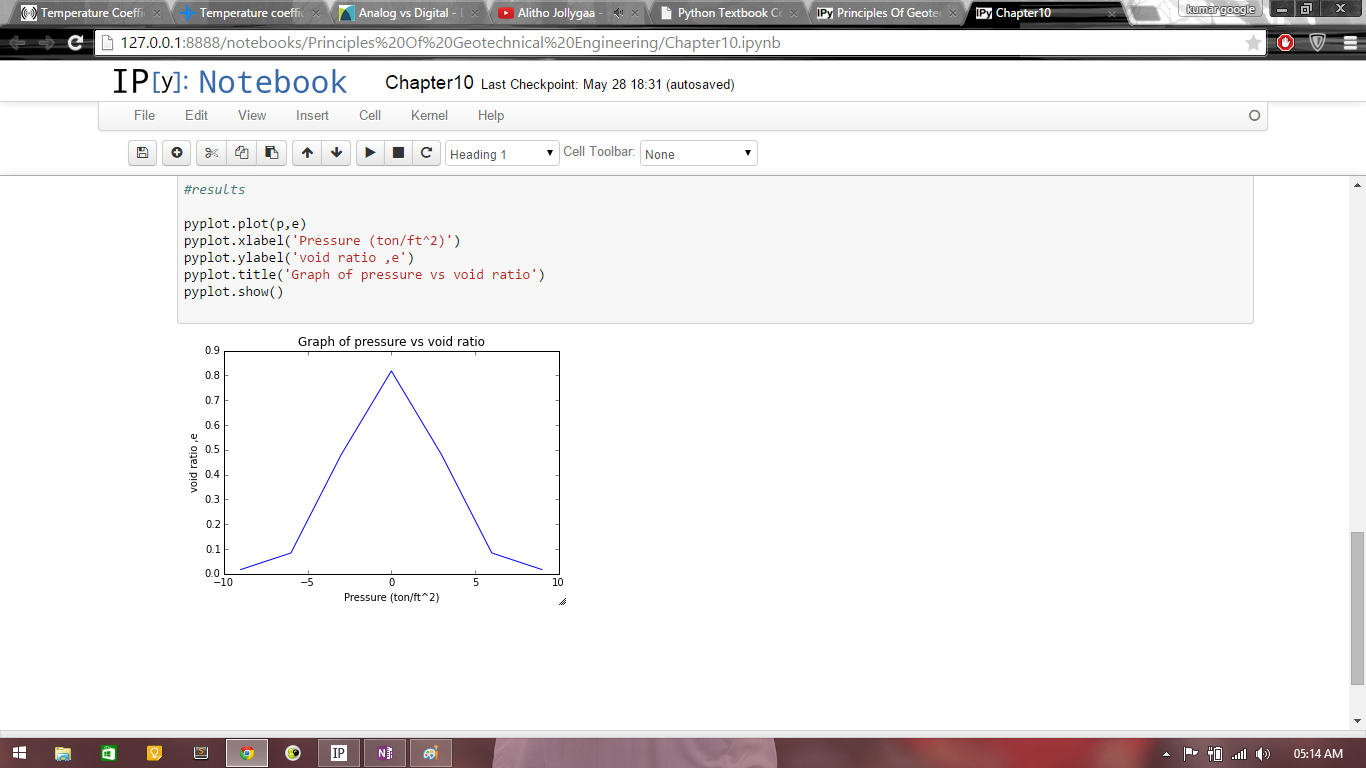Click the browser address bar URL
This screenshot has width=1366, height=768.
point(450,43)
